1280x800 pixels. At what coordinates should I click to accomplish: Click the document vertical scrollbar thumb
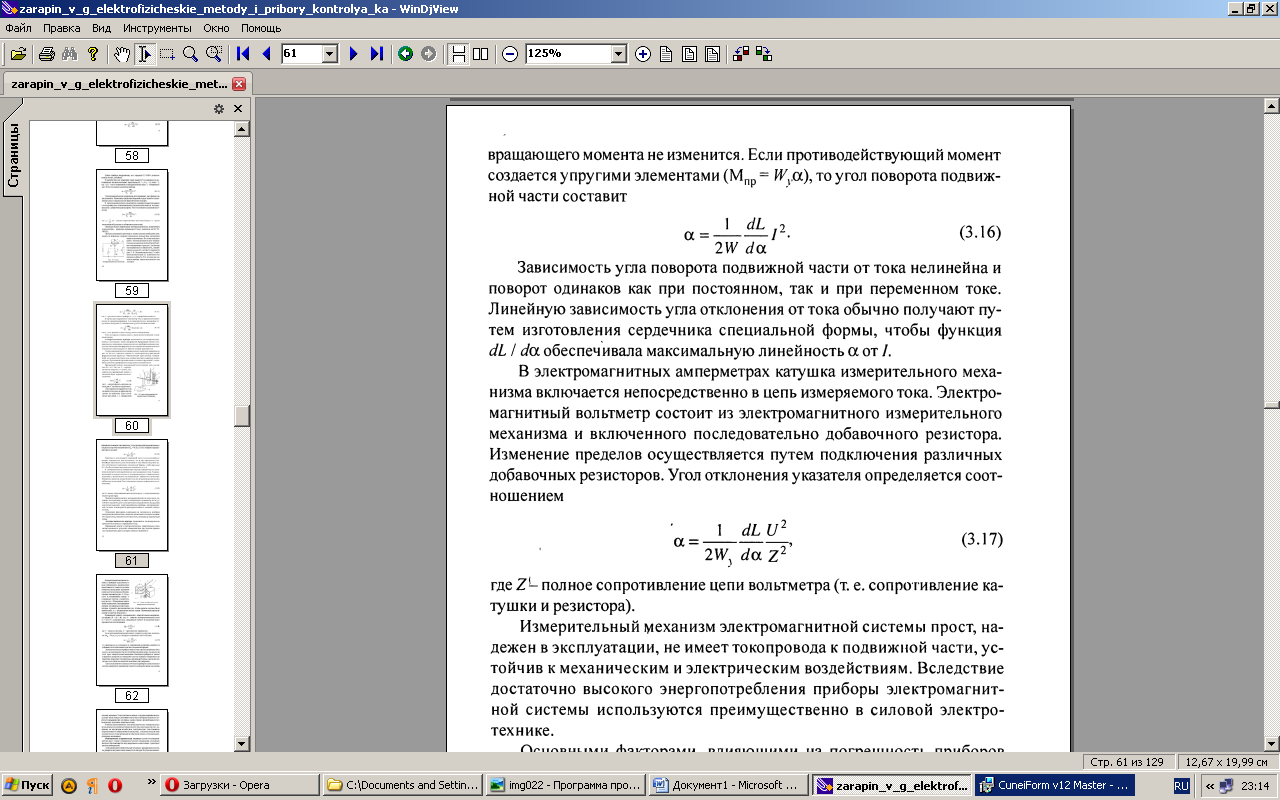point(1272,405)
